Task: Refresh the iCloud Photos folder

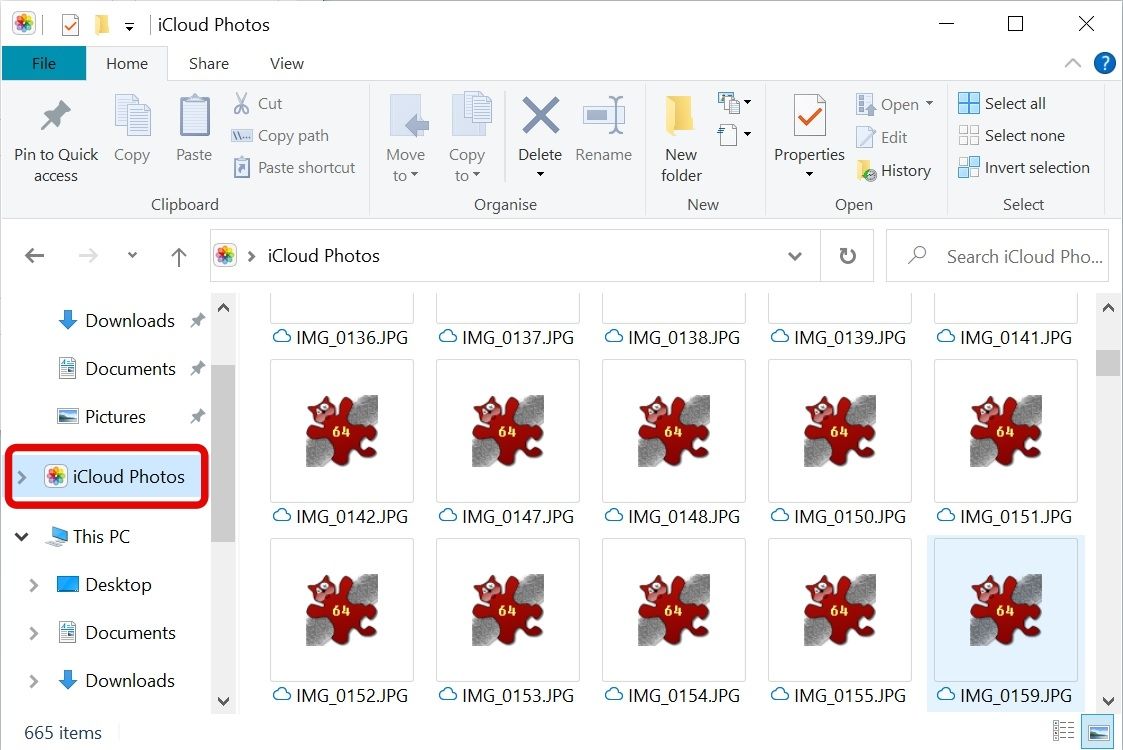Action: pyautogui.click(x=847, y=256)
